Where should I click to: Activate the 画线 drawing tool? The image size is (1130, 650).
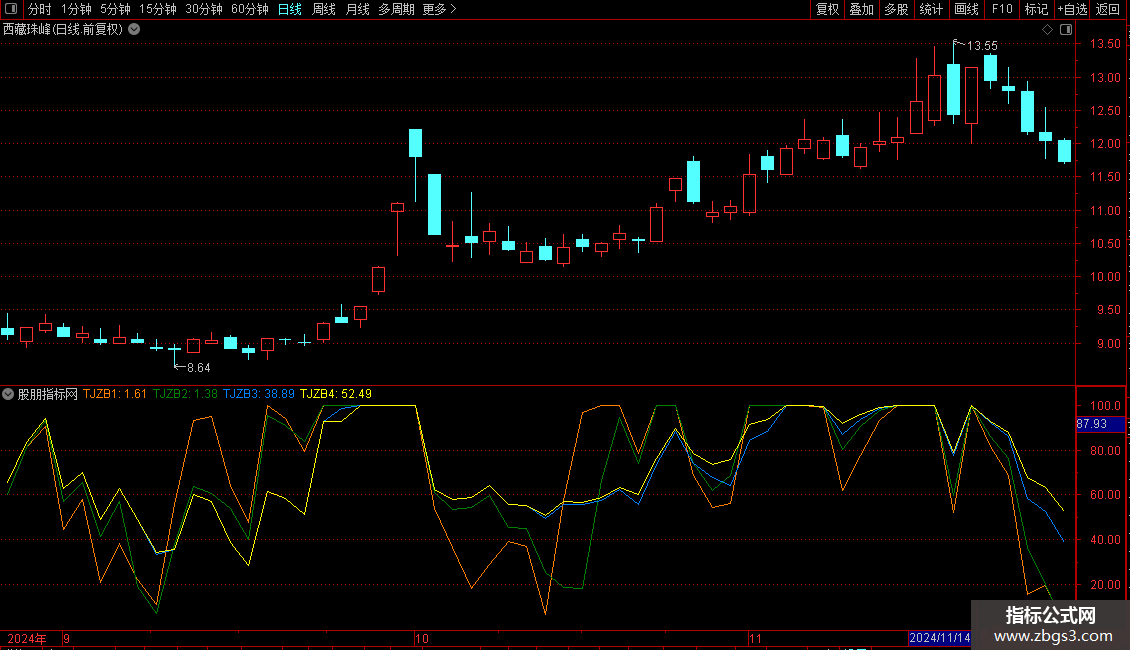966,9
